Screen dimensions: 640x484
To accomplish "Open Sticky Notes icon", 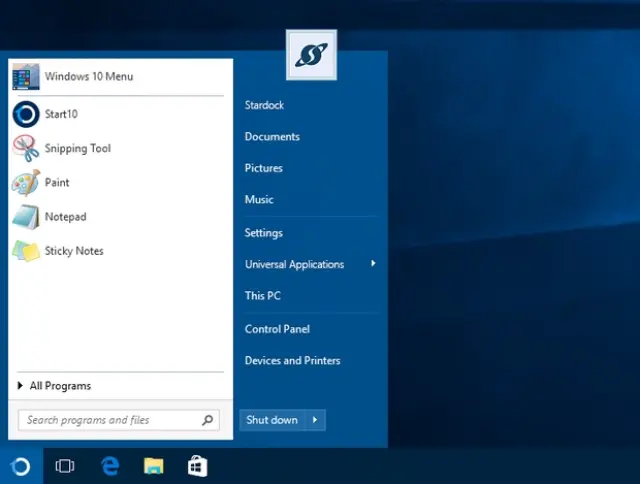I will pyautogui.click(x=26, y=251).
